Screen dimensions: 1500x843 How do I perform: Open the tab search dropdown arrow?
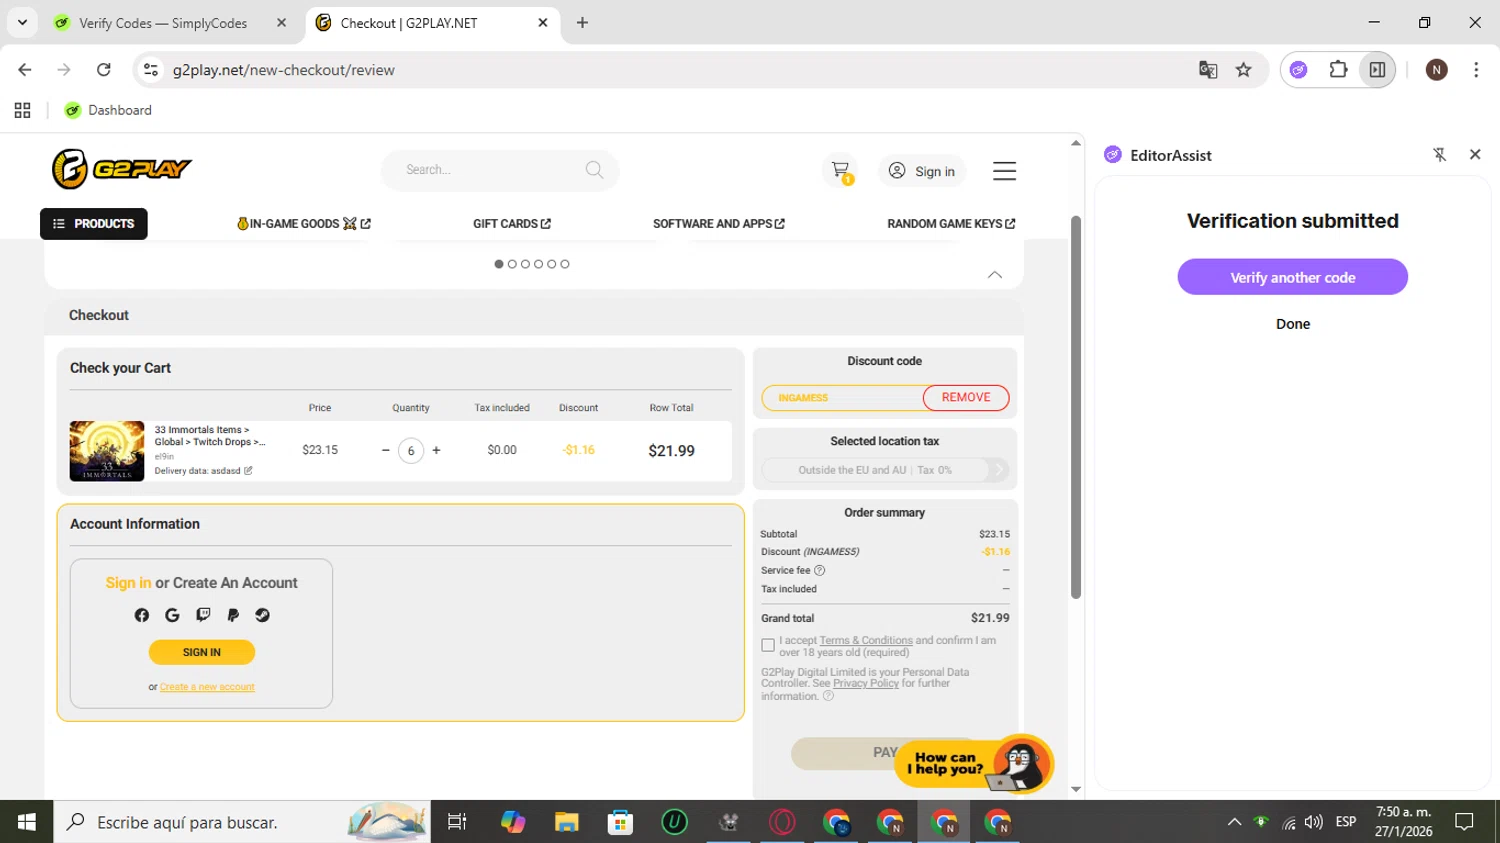[22, 22]
